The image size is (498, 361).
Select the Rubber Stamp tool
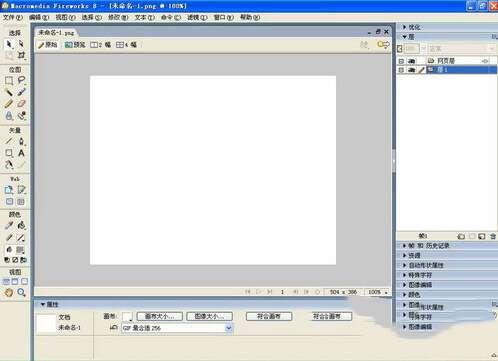[x=21, y=115]
